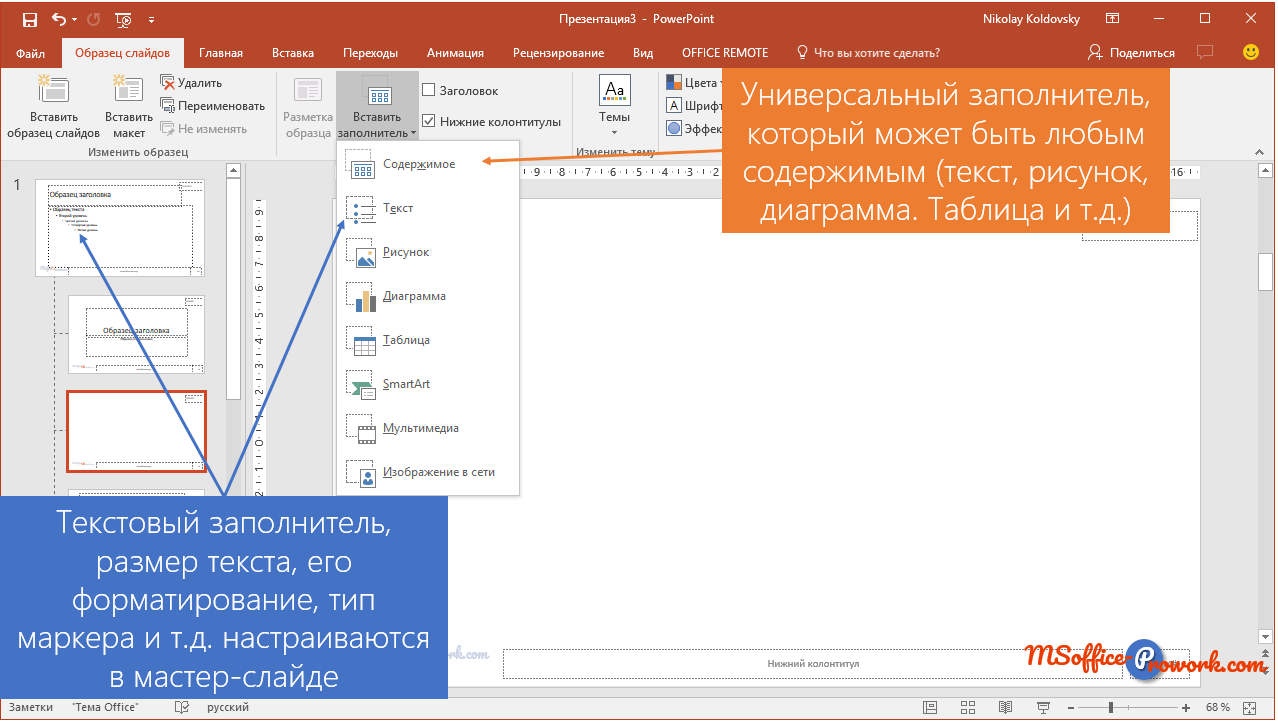Switch to the Вставка tab

(293, 53)
